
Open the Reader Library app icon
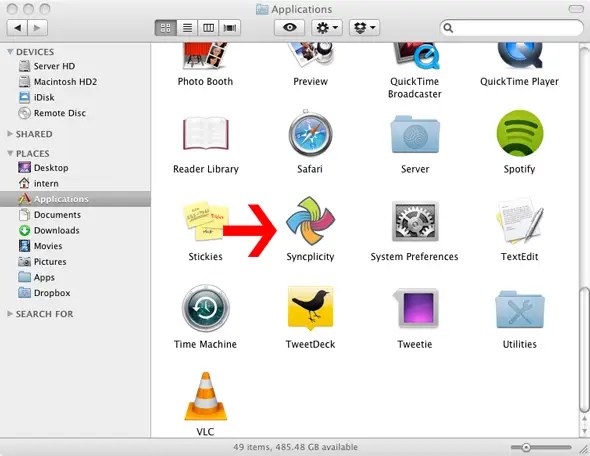pyautogui.click(x=205, y=133)
